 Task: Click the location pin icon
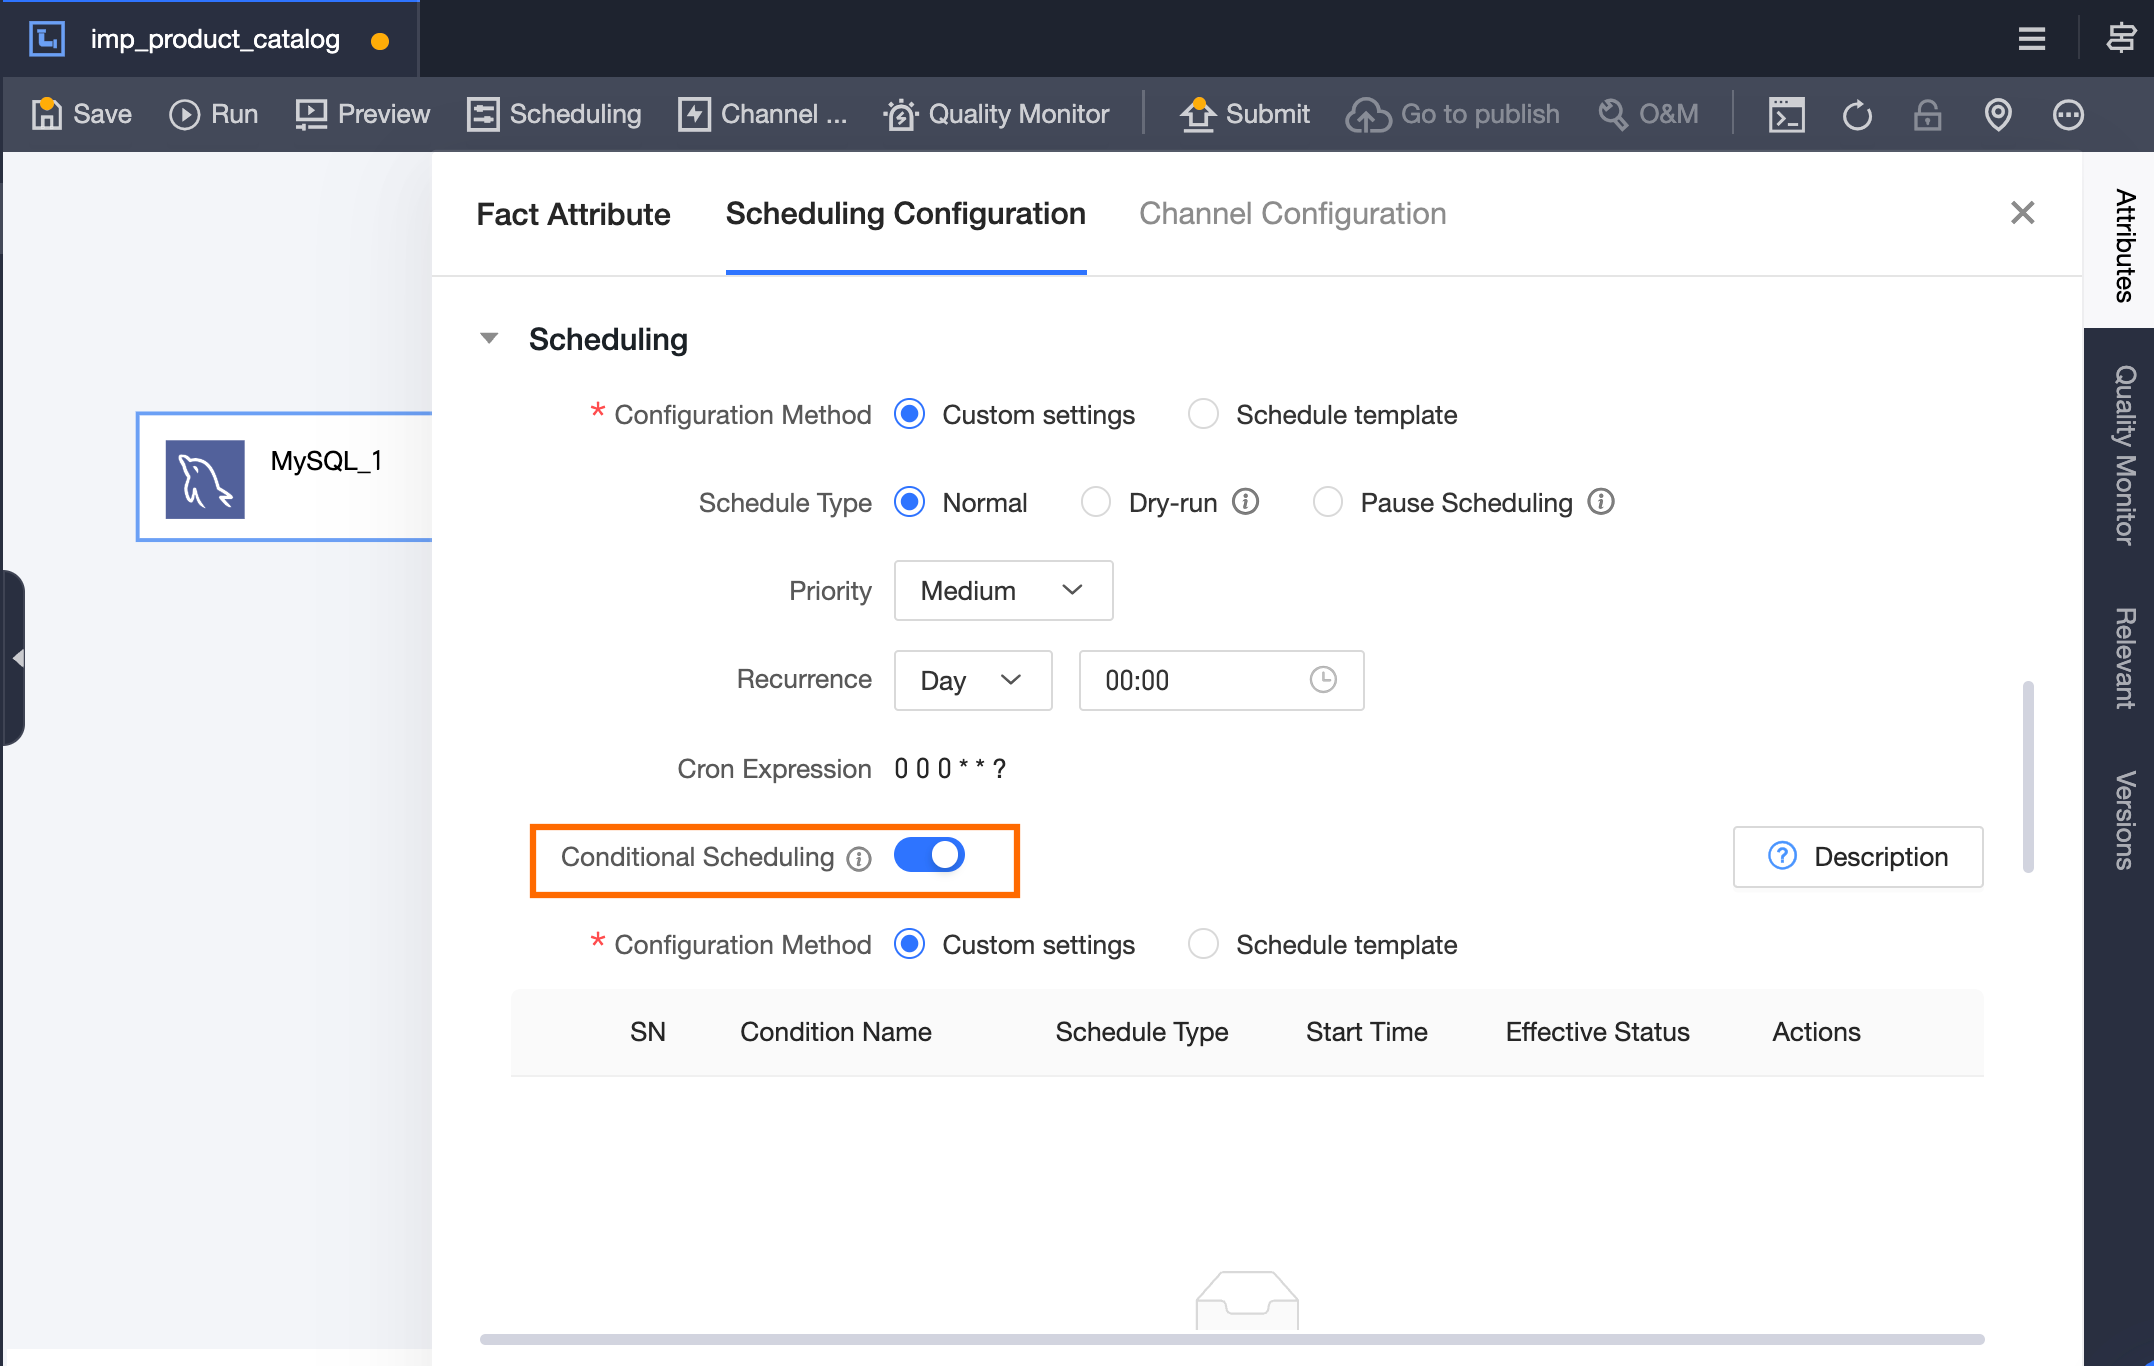tap(1998, 115)
